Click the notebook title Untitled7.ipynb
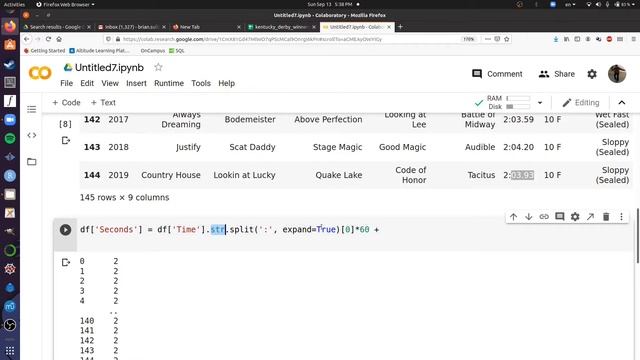Viewport: 640px width, 360px height. [109, 67]
